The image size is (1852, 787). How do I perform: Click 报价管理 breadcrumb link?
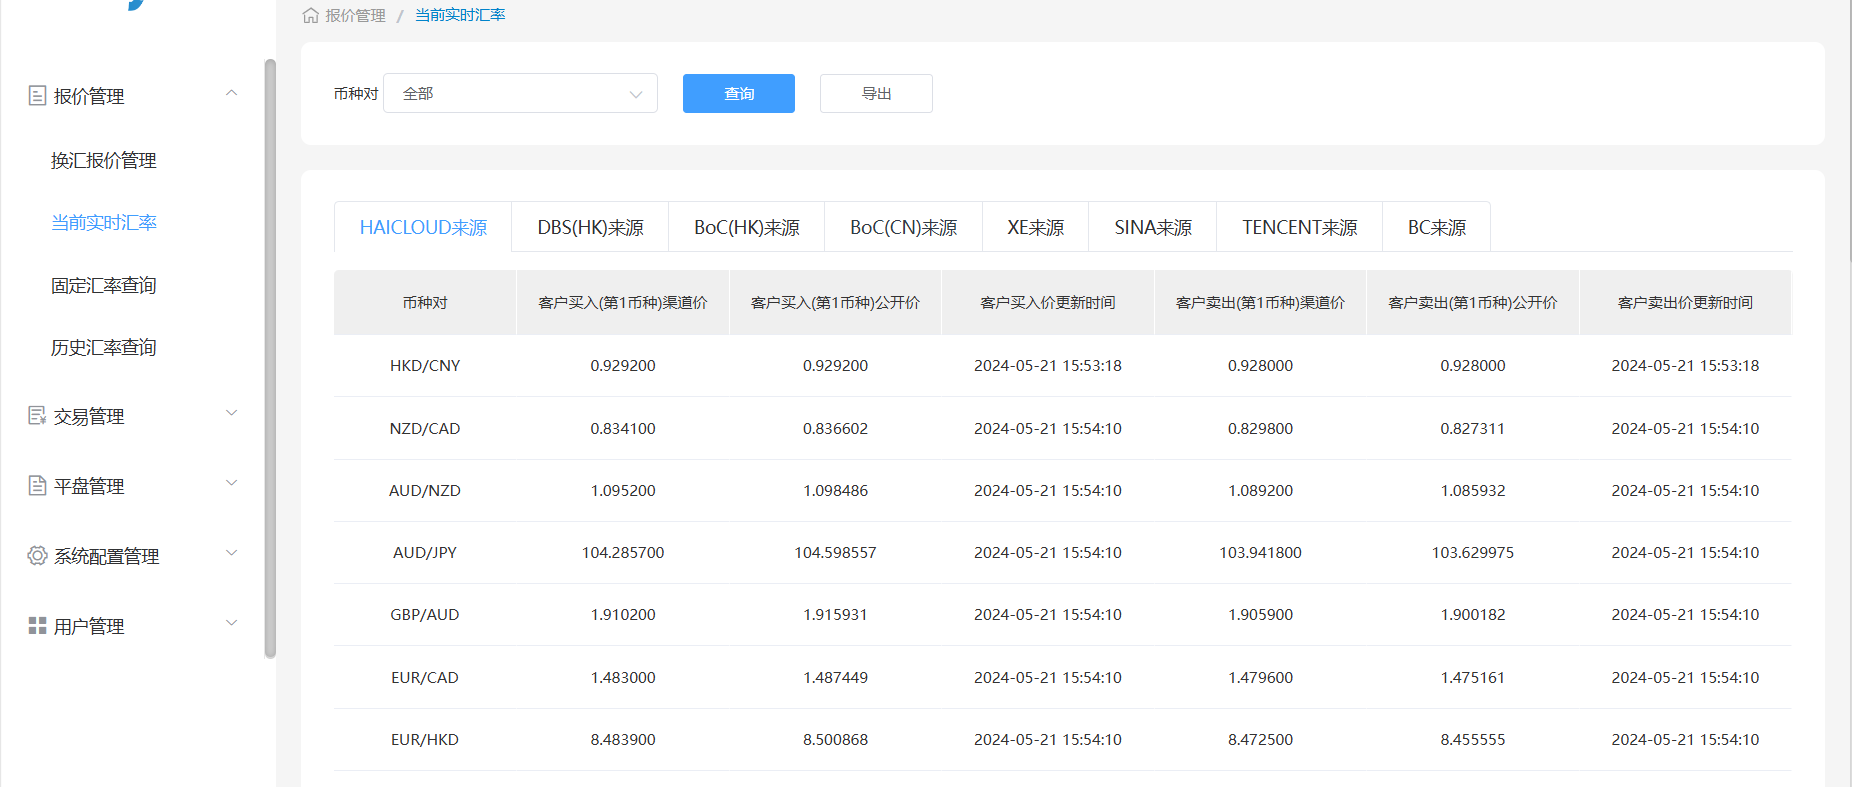355,16
